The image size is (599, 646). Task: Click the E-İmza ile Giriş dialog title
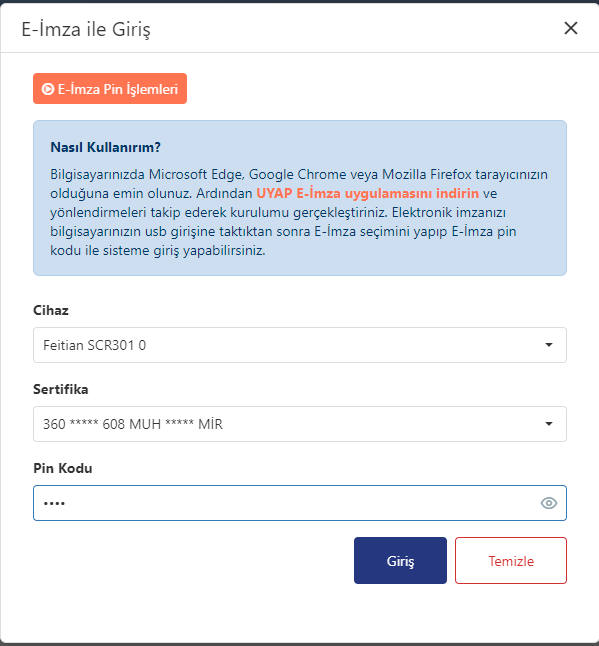(86, 29)
